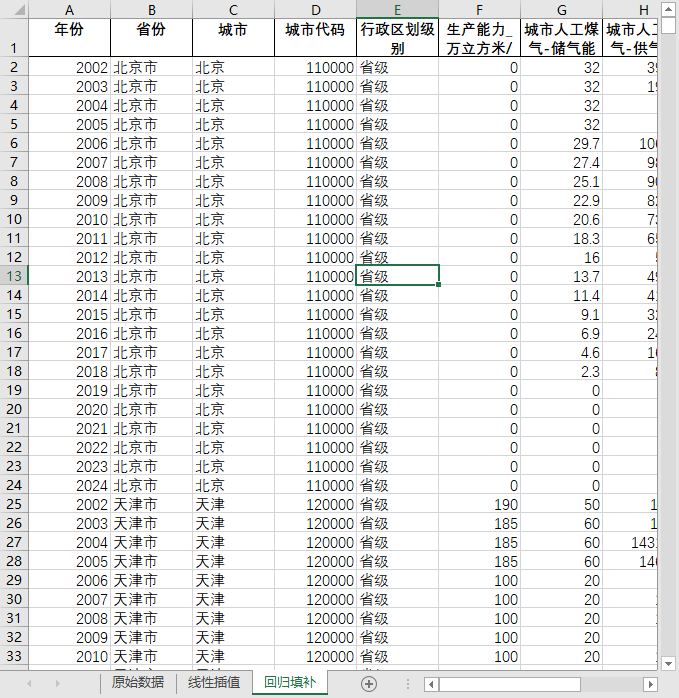Screen dimensions: 679x698
Task: Click the 城市 header cell
Action: pyautogui.click(x=233, y=37)
